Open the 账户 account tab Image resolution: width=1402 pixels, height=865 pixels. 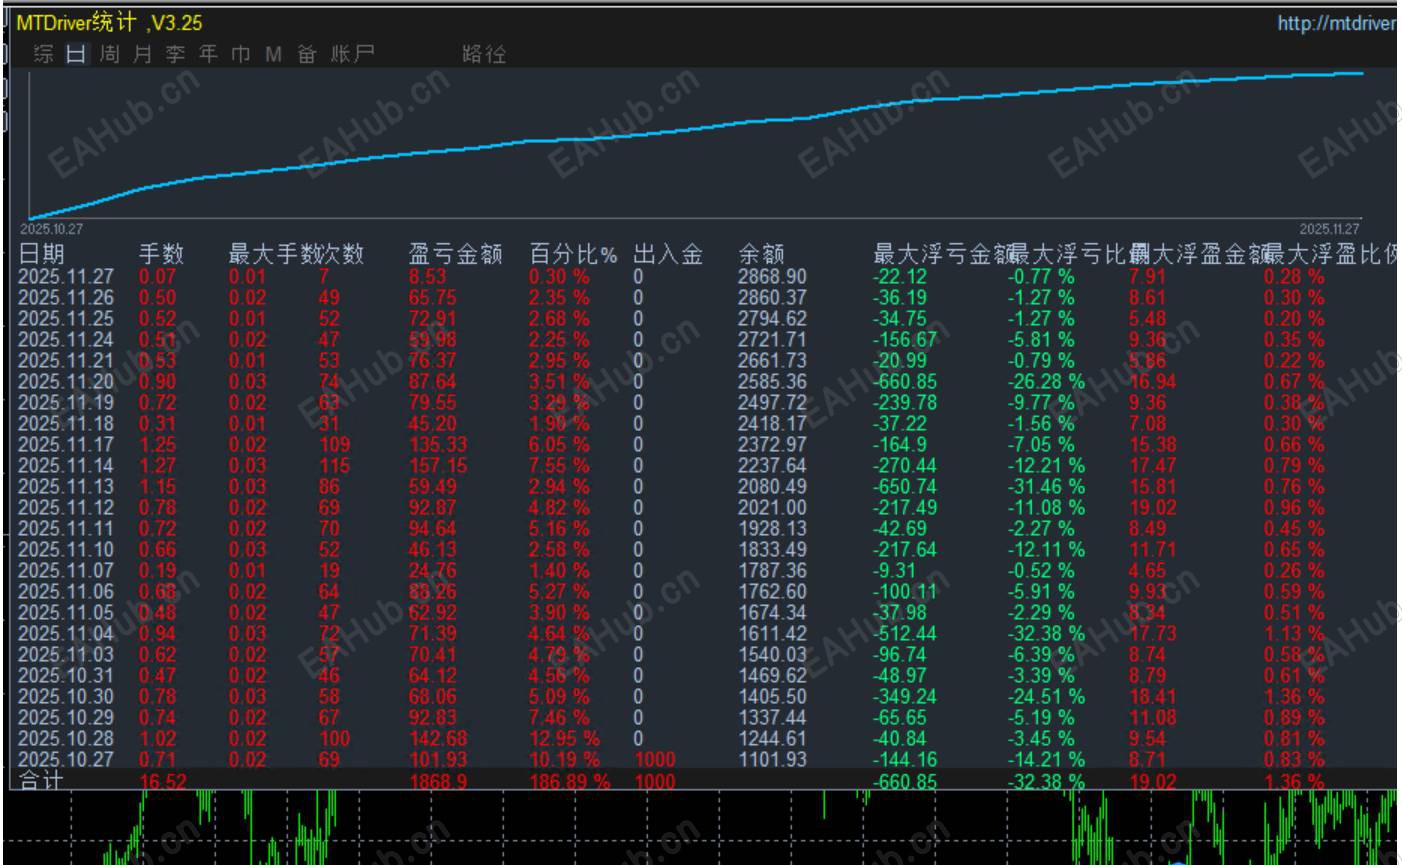(352, 54)
